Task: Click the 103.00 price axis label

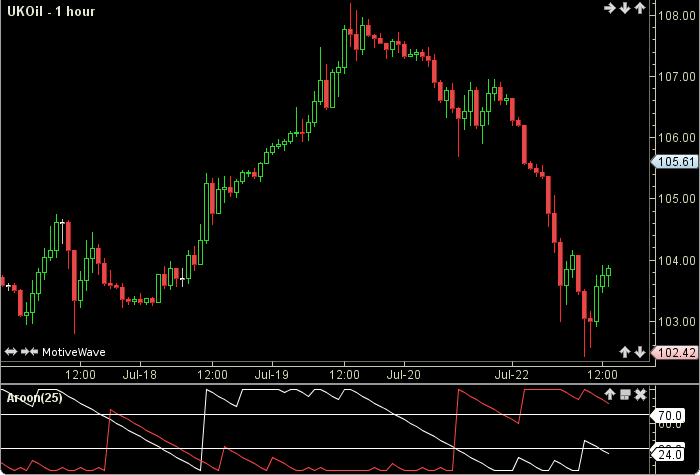Action: point(677,321)
